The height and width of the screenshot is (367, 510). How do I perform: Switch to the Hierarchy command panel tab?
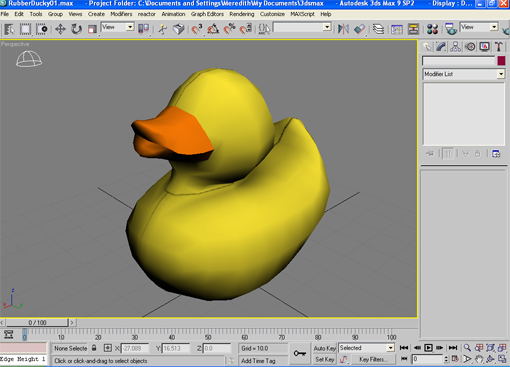[x=455, y=47]
